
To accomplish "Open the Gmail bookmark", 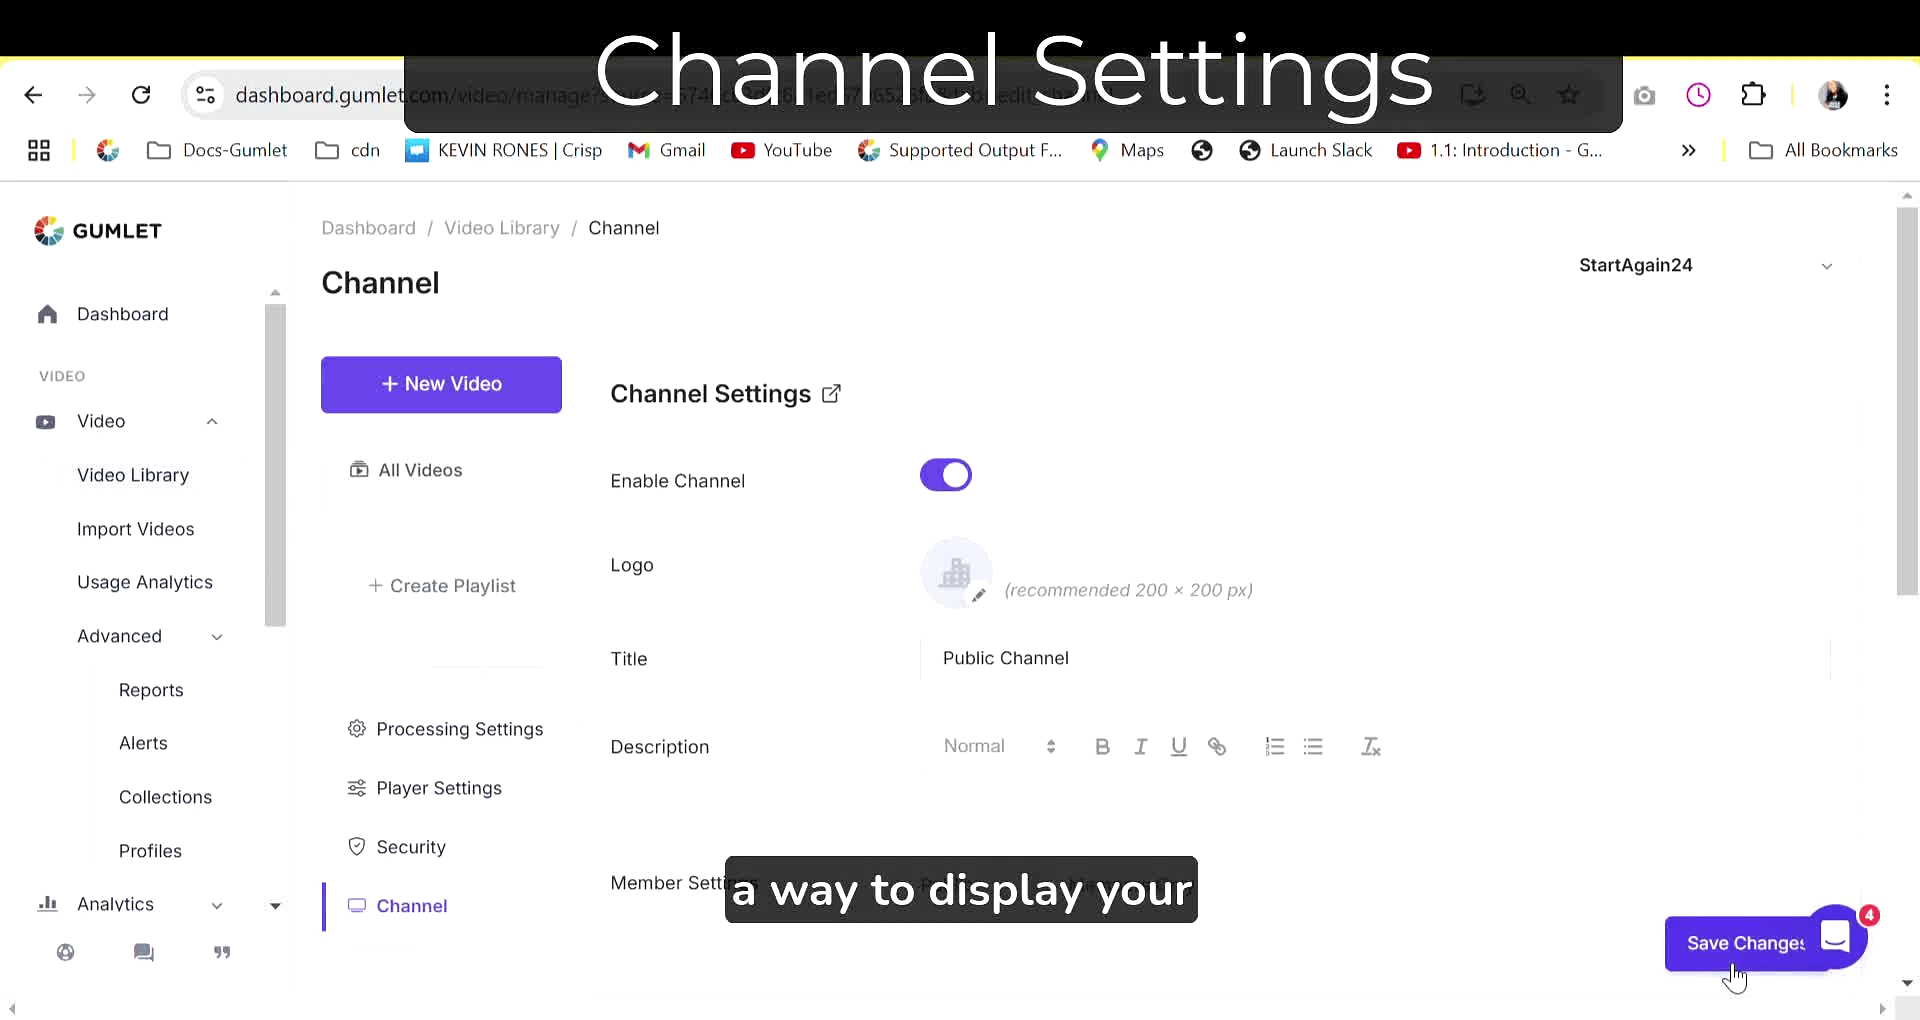I will pos(667,150).
